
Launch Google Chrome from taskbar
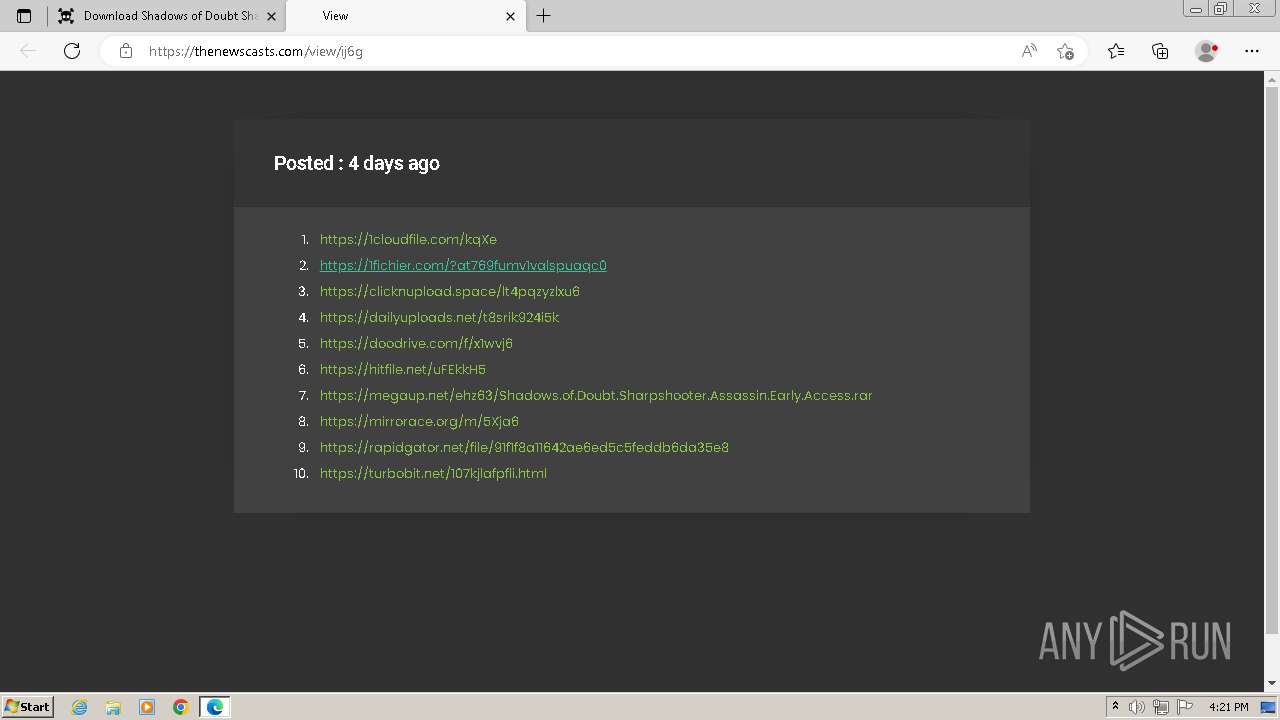click(x=181, y=707)
